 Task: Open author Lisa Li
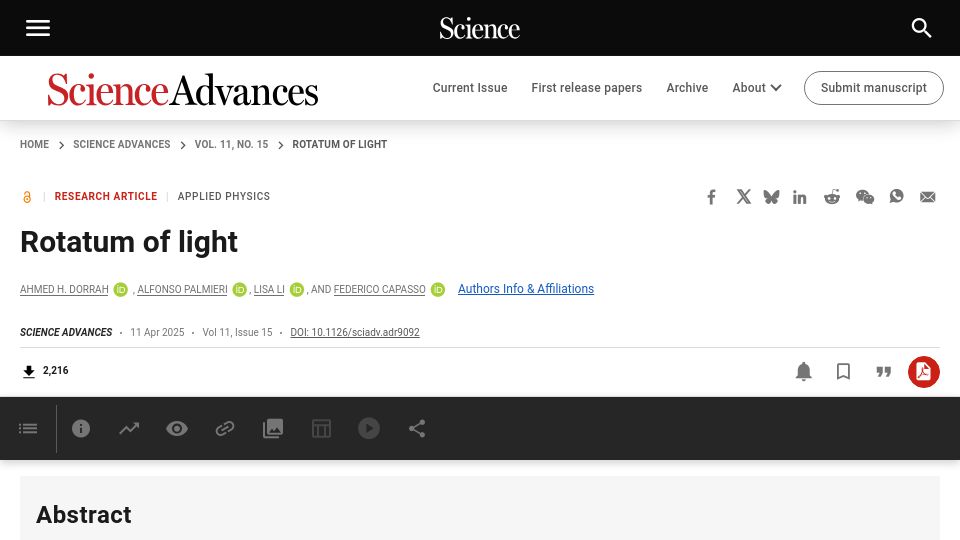tap(269, 290)
